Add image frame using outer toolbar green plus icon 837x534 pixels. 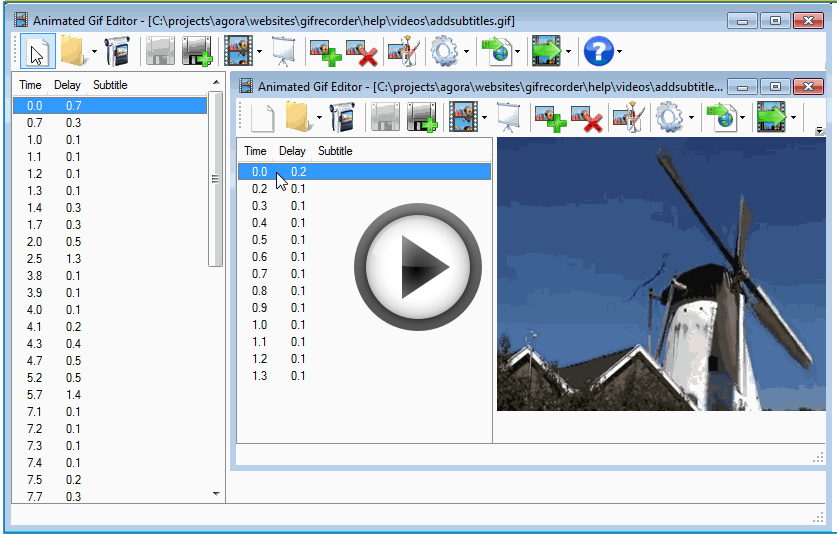pyautogui.click(x=326, y=53)
